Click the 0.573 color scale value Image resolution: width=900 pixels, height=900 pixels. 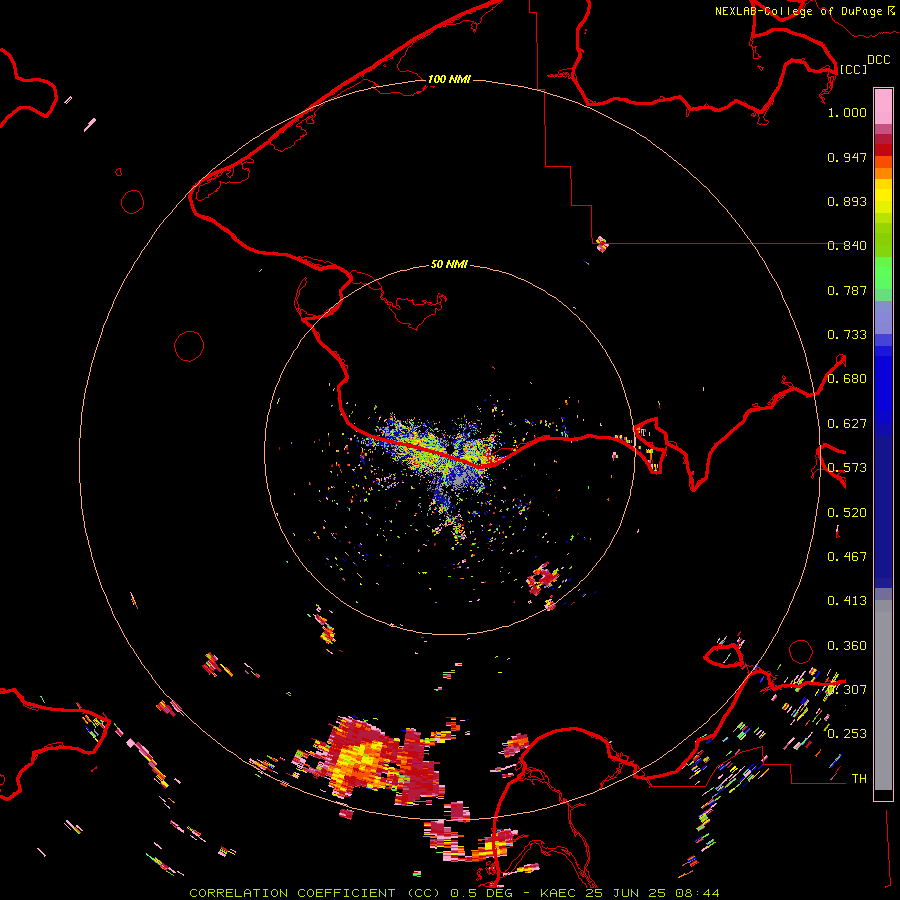[x=847, y=468]
